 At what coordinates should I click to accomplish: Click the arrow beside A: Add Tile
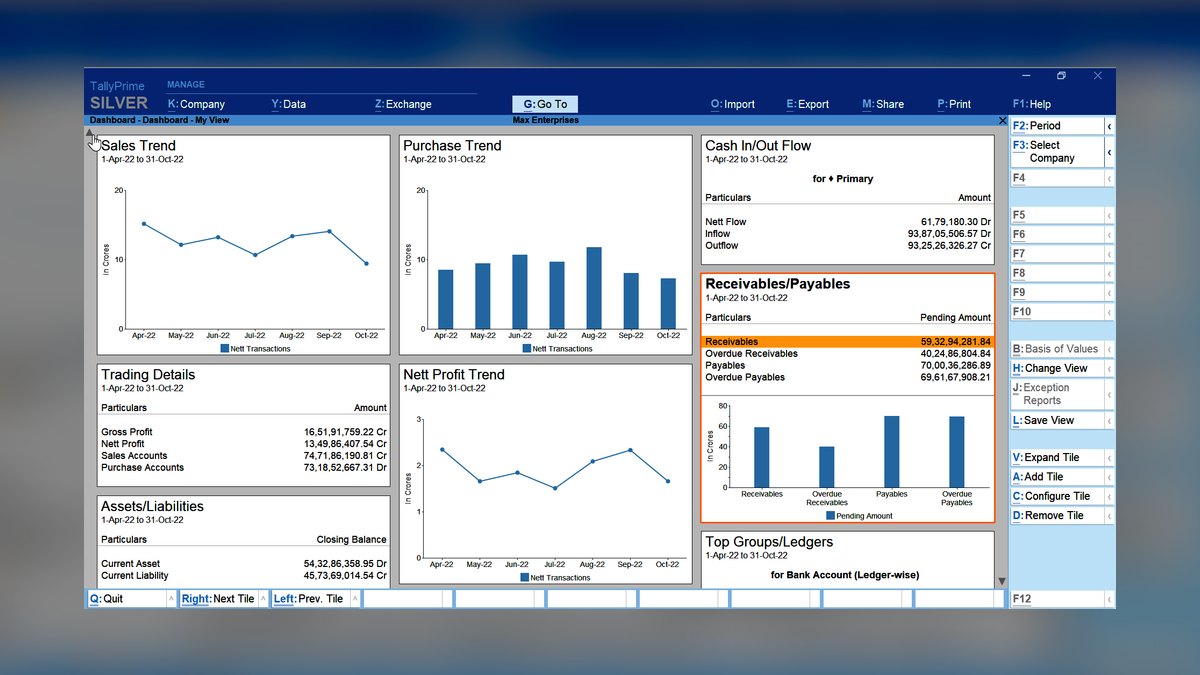tap(1109, 477)
